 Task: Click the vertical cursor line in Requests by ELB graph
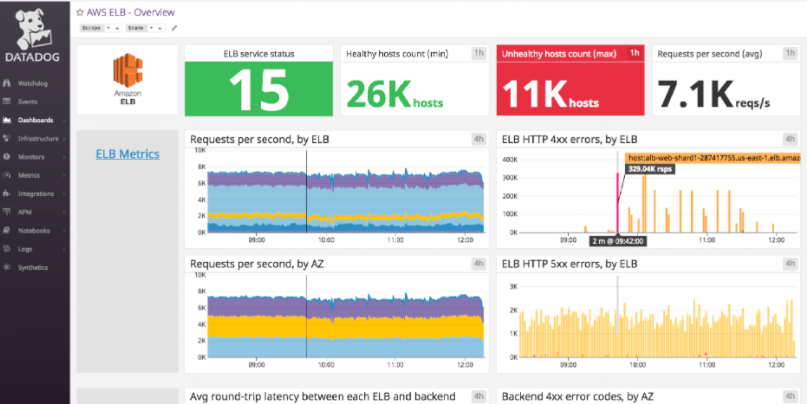(x=306, y=191)
